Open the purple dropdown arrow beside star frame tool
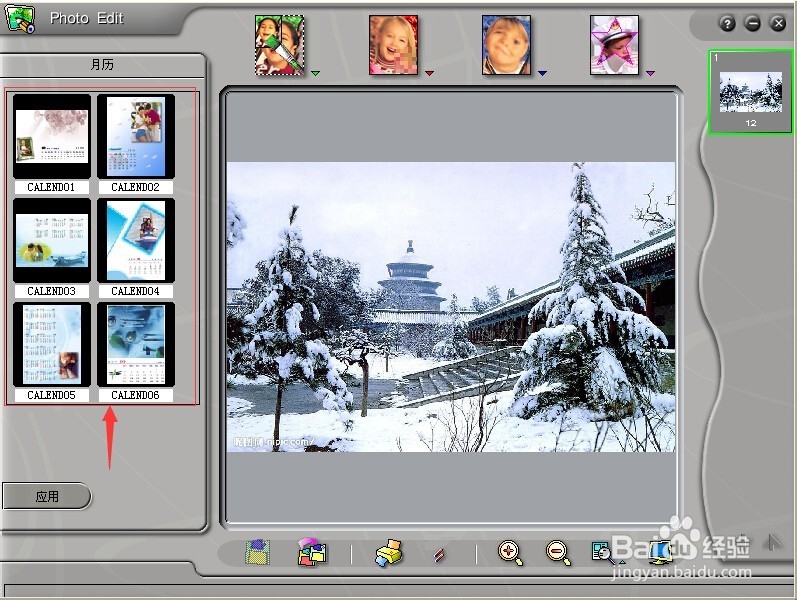This screenshot has height=600, width=797. (x=650, y=73)
